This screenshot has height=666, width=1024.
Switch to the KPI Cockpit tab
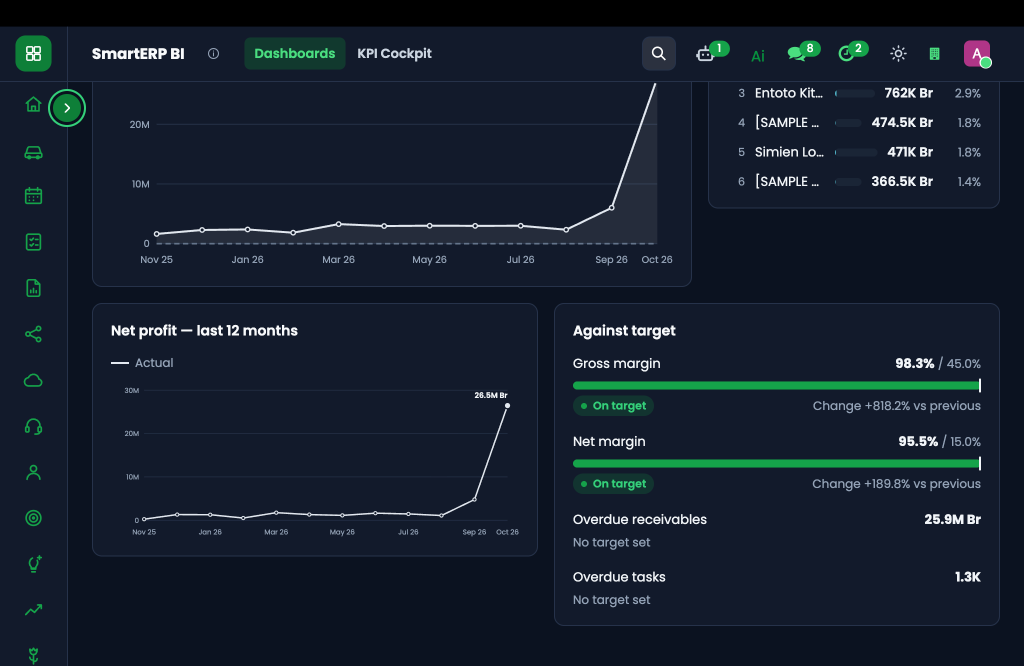click(x=394, y=54)
